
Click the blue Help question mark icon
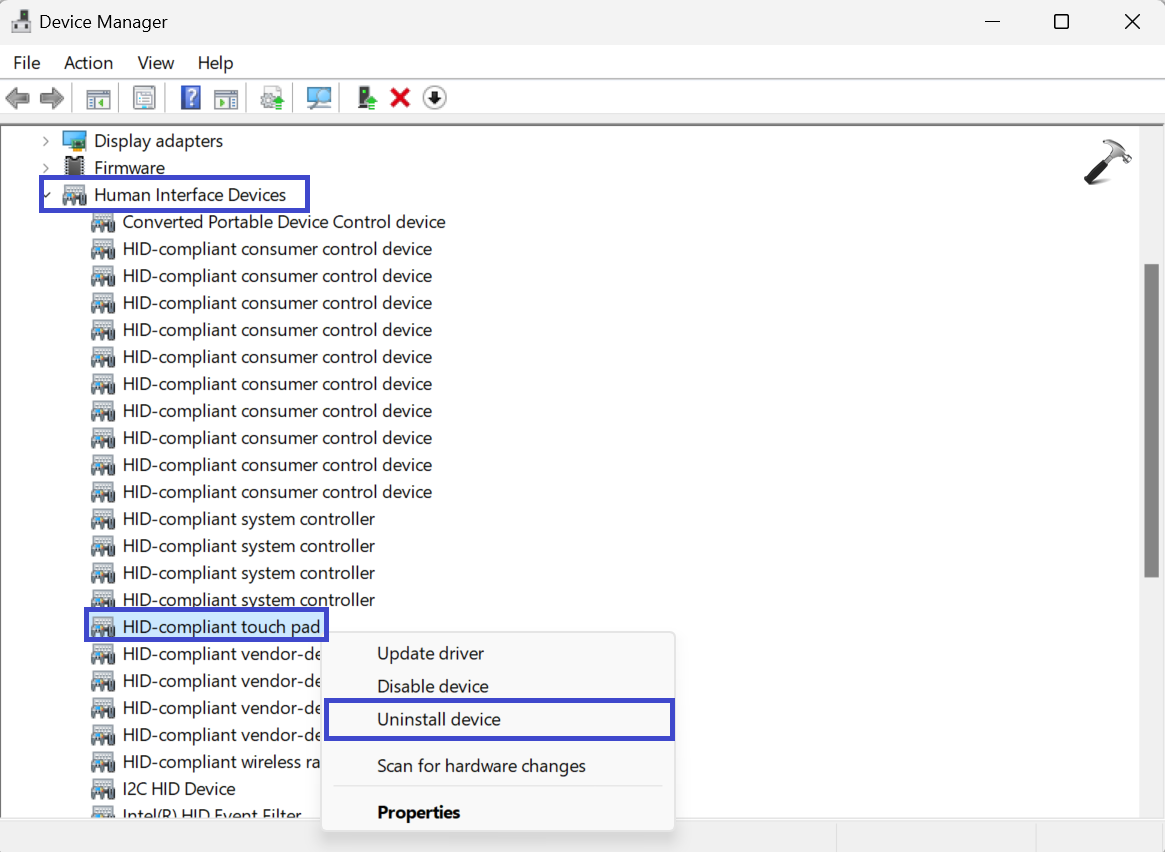(x=190, y=98)
